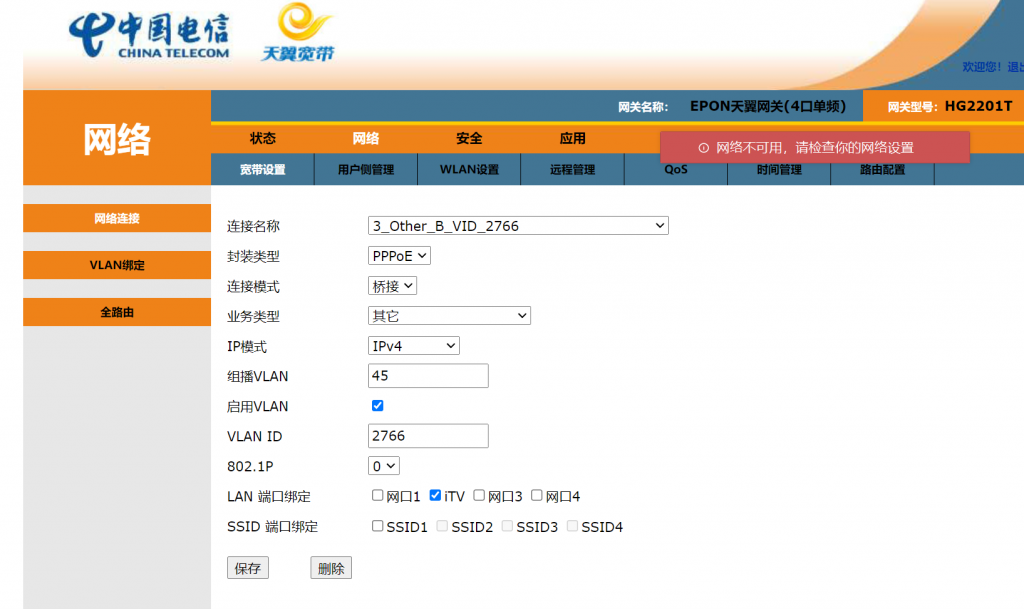Enable 网口3 LAN port binding
The image size is (1024, 609).
click(479, 495)
